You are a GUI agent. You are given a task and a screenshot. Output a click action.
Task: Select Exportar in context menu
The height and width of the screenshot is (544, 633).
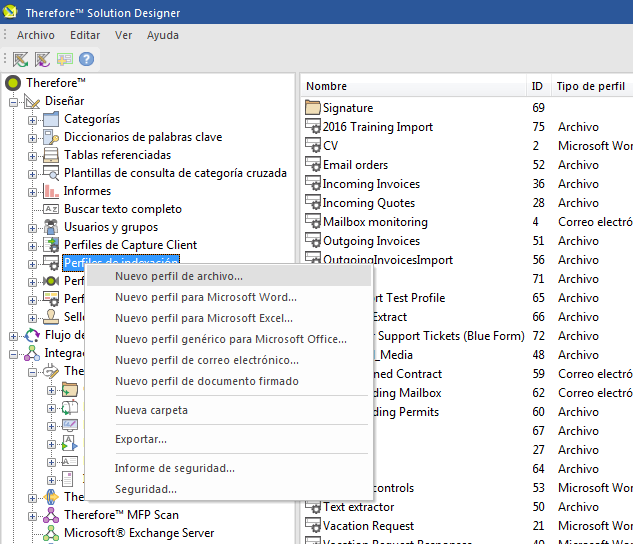(x=229, y=439)
